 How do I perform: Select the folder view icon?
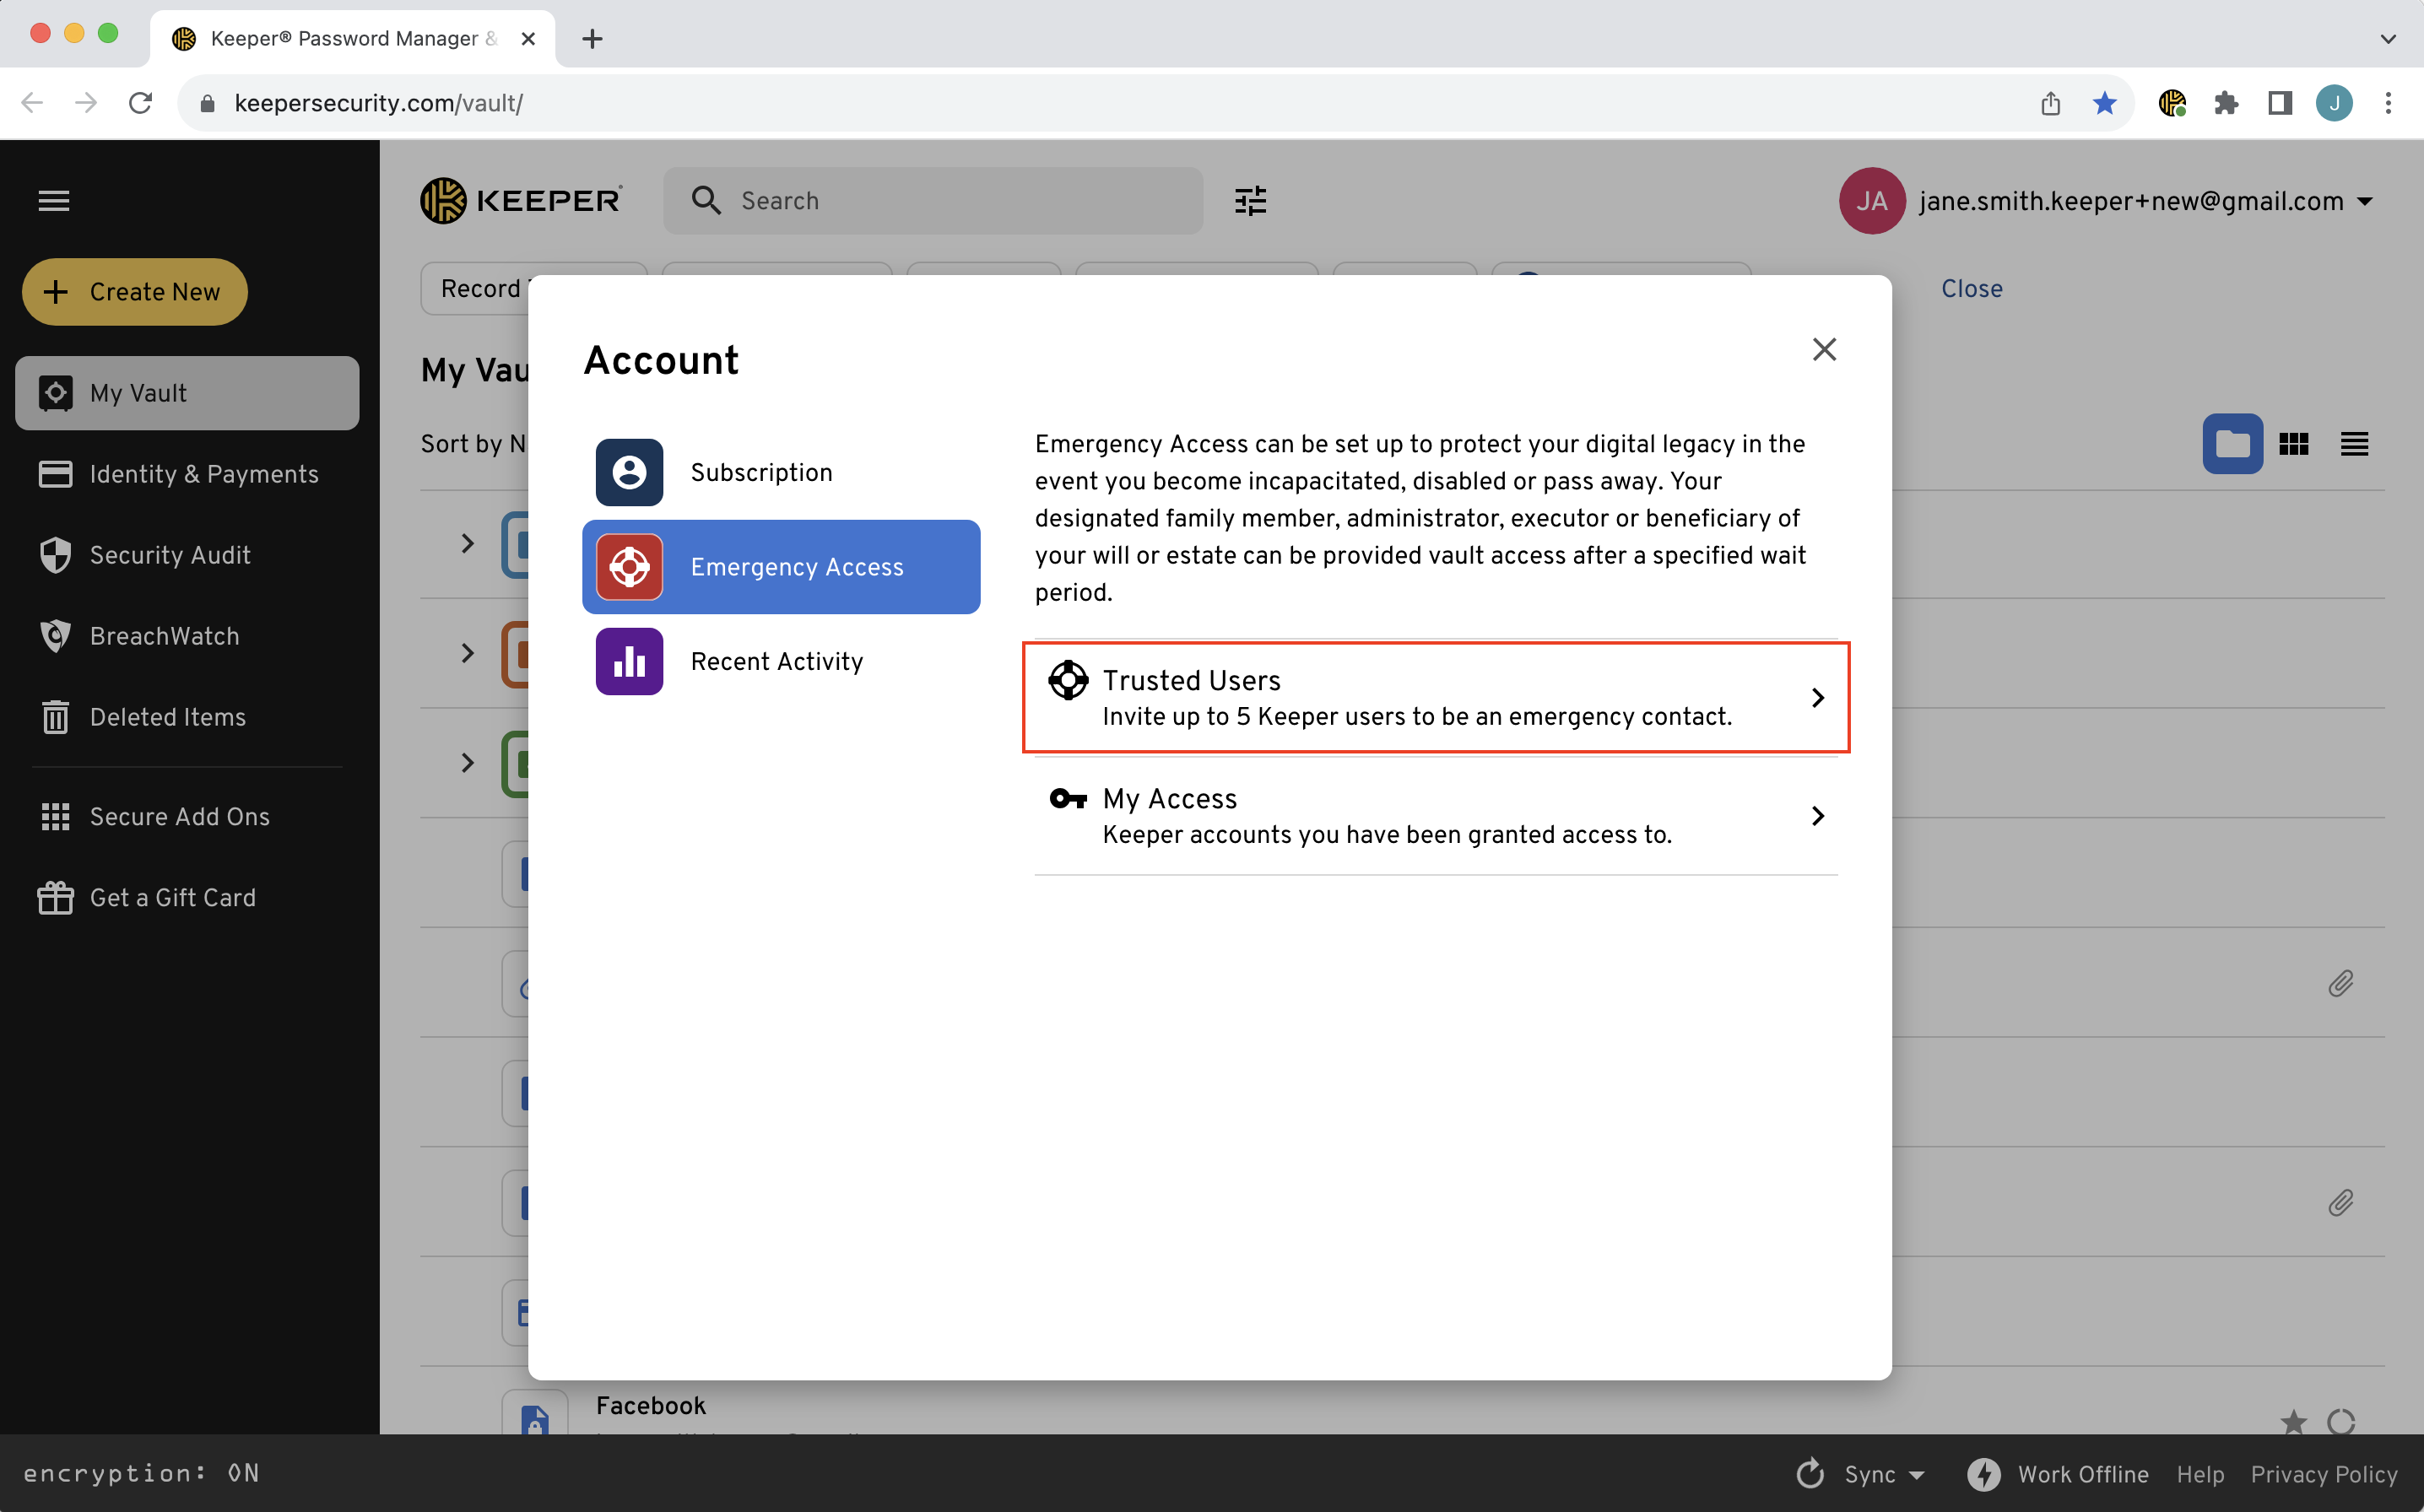[x=2232, y=444]
